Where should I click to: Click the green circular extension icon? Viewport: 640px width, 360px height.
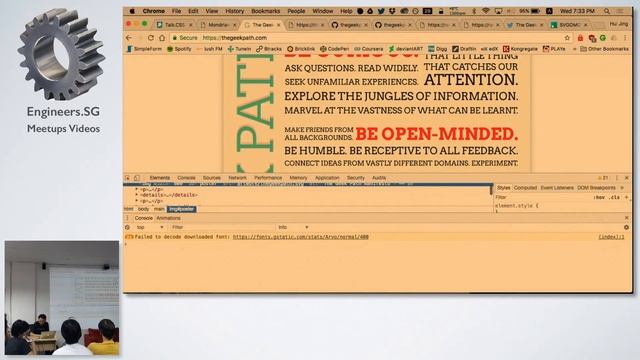tap(602, 38)
